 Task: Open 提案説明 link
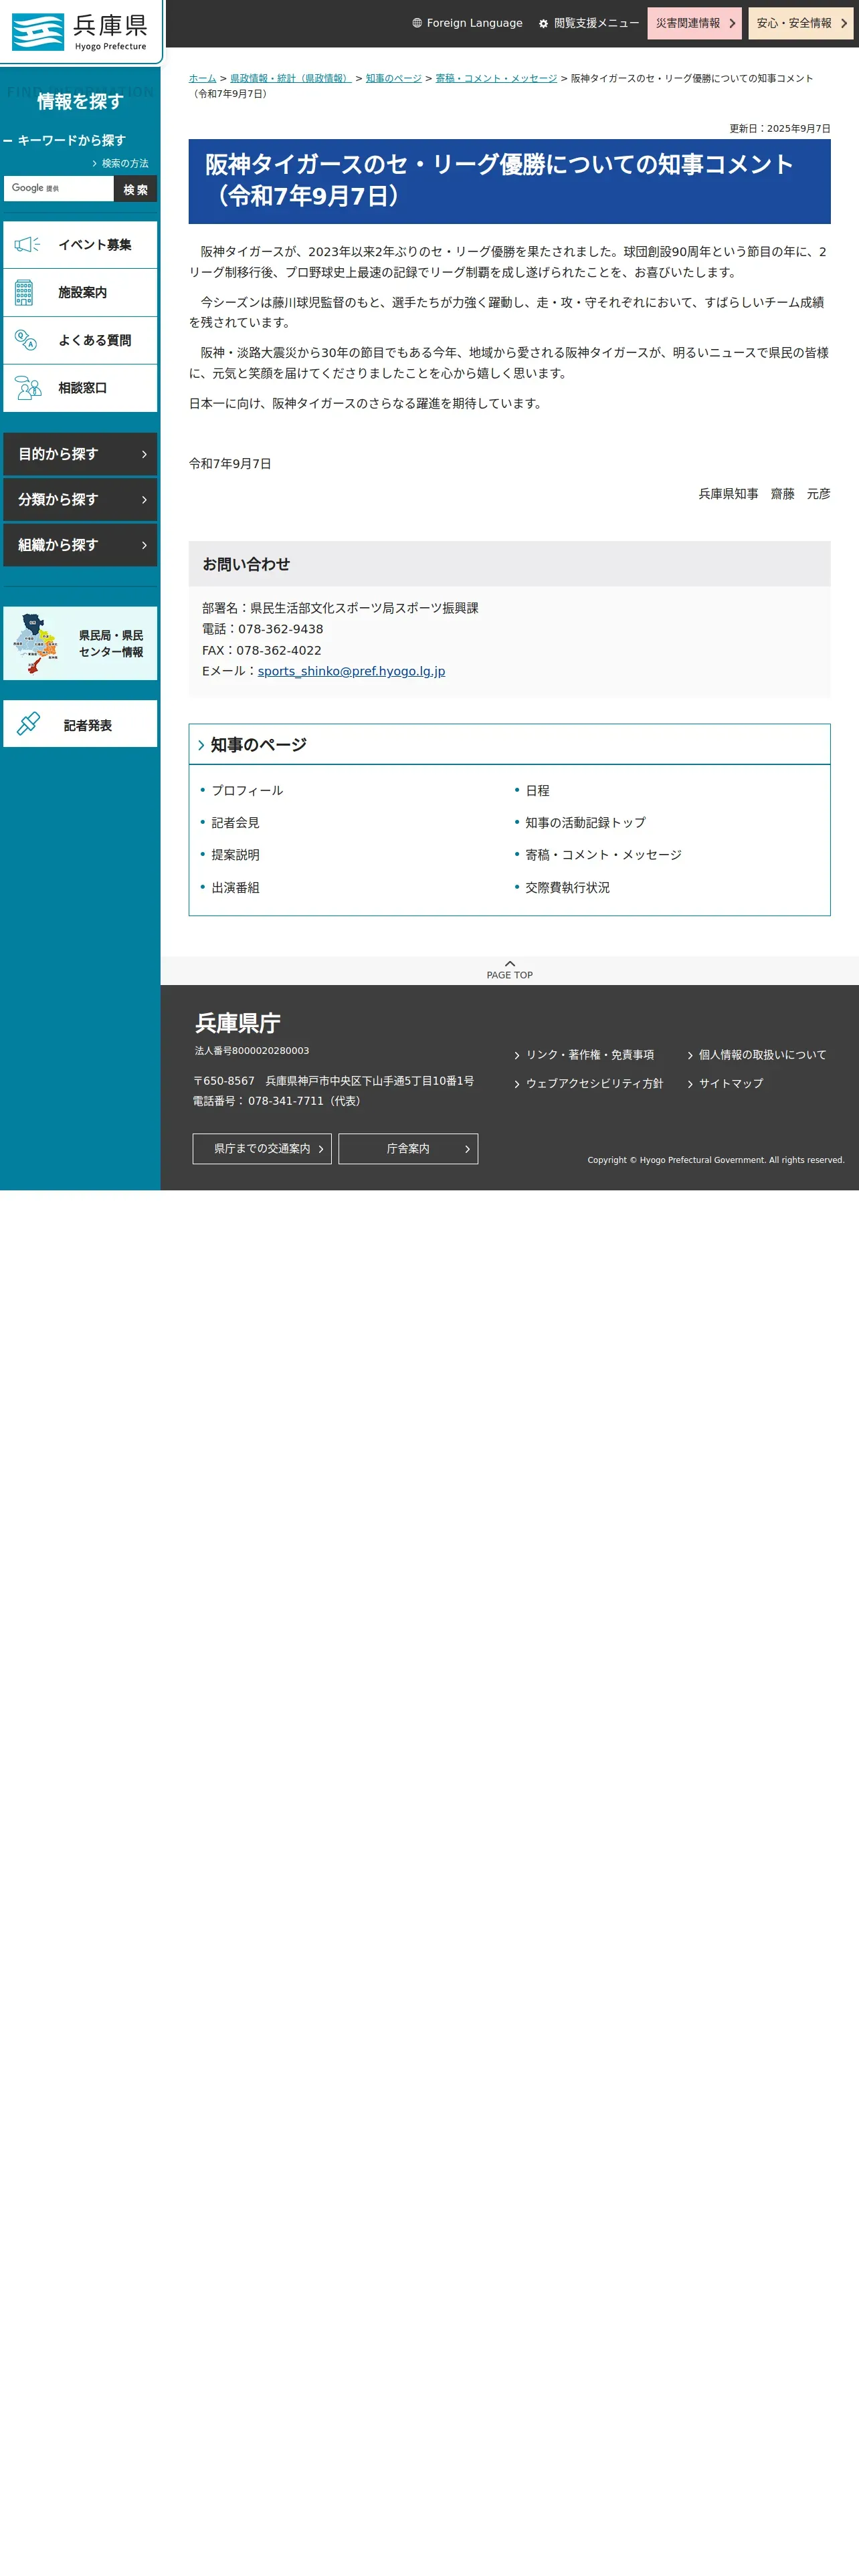(235, 855)
